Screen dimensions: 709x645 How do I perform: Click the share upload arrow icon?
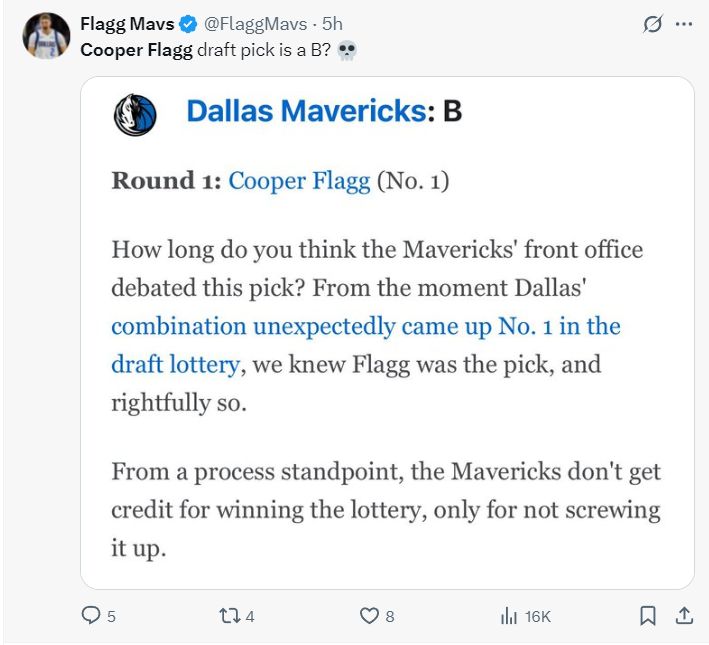click(x=685, y=616)
